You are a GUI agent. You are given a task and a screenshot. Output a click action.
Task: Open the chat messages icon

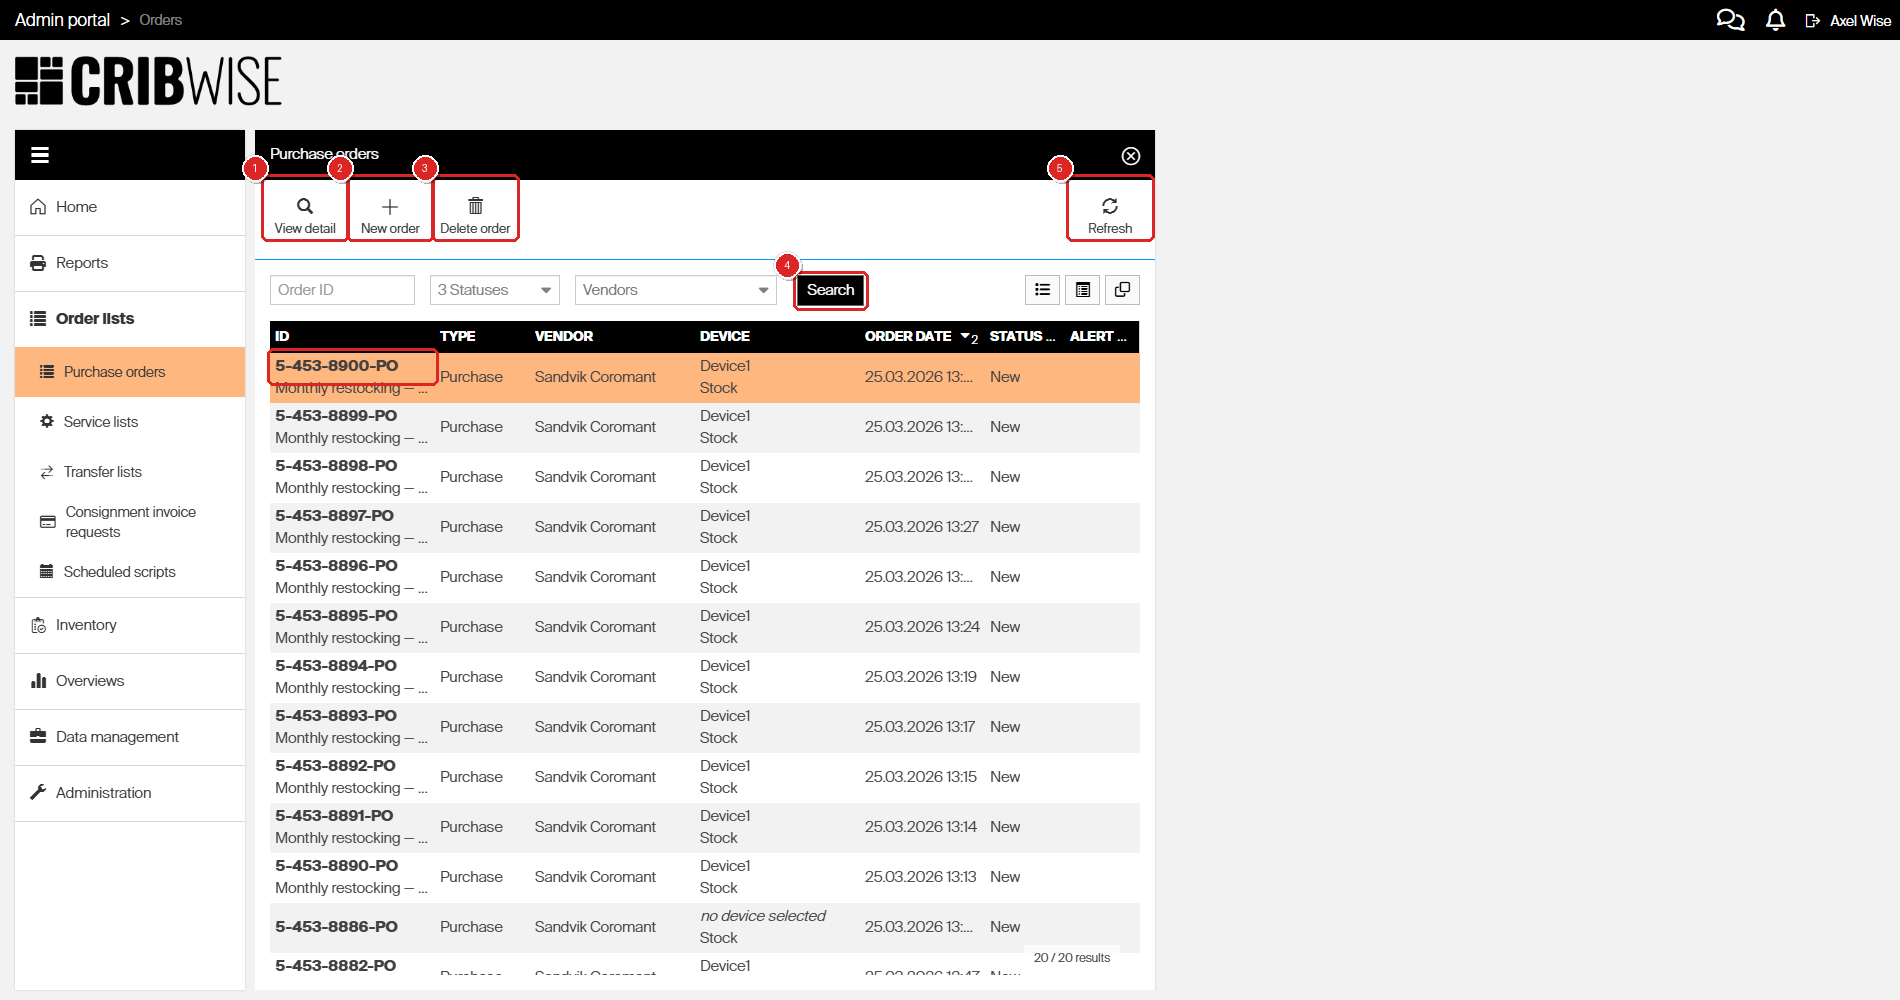pos(1730,19)
